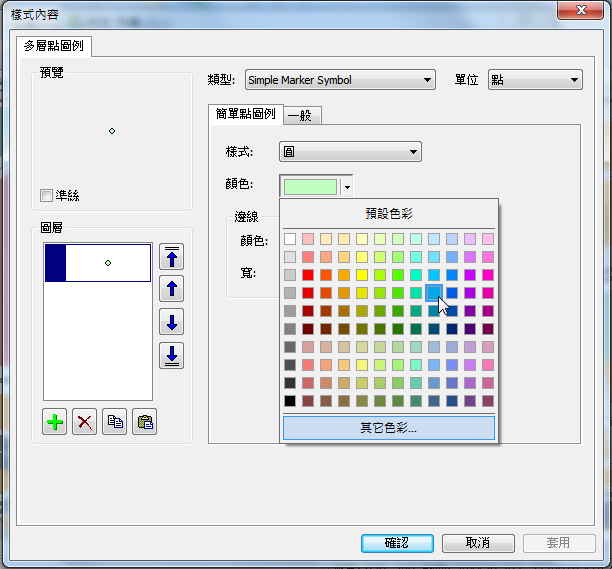Pick light pink swatch next to white

(x=308, y=239)
